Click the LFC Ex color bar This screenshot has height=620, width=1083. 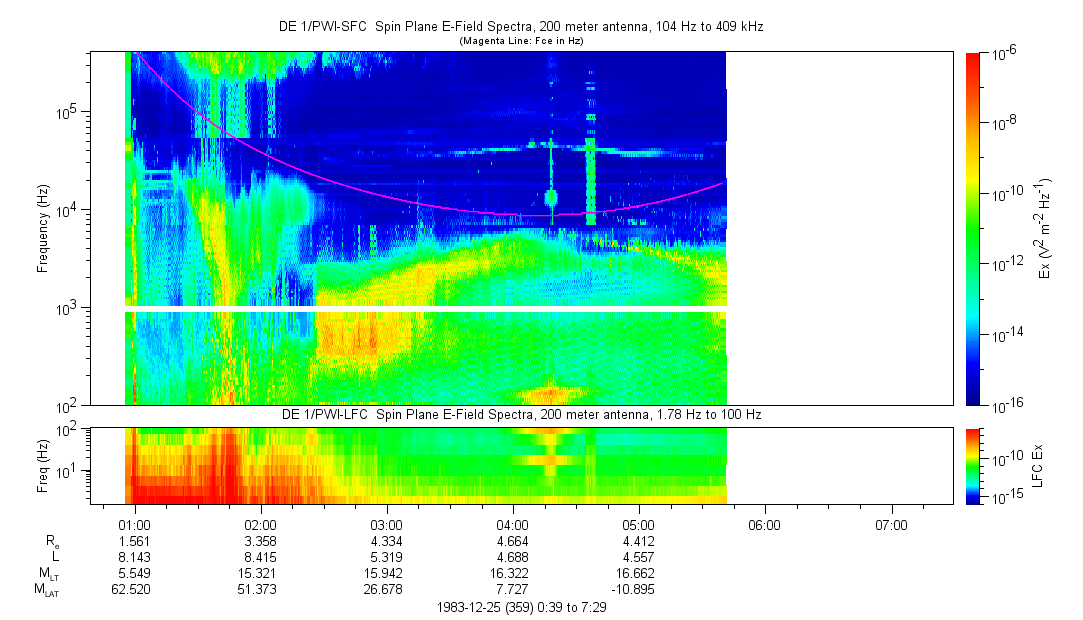click(974, 465)
